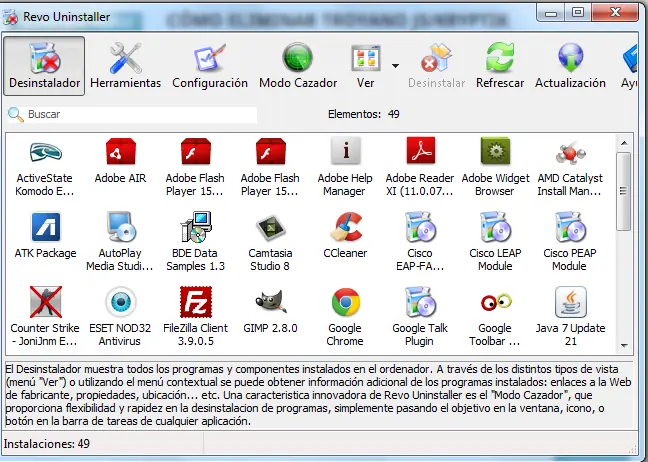Screen dimensions: 648x462
Task: Maximize the Revo Uninstaller window
Action: point(578,13)
